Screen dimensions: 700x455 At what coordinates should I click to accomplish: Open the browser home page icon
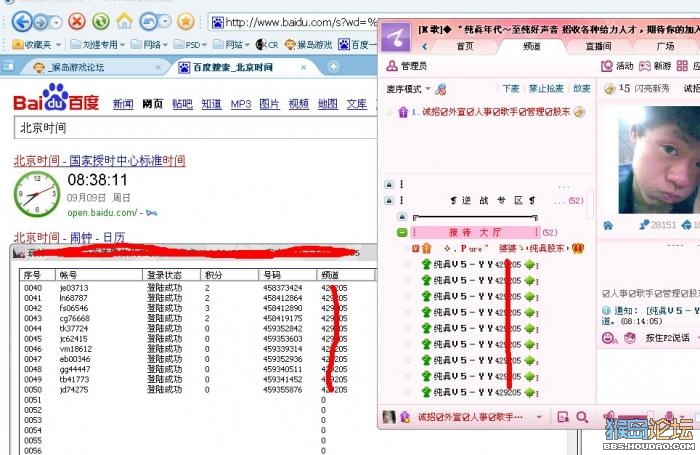coord(125,21)
